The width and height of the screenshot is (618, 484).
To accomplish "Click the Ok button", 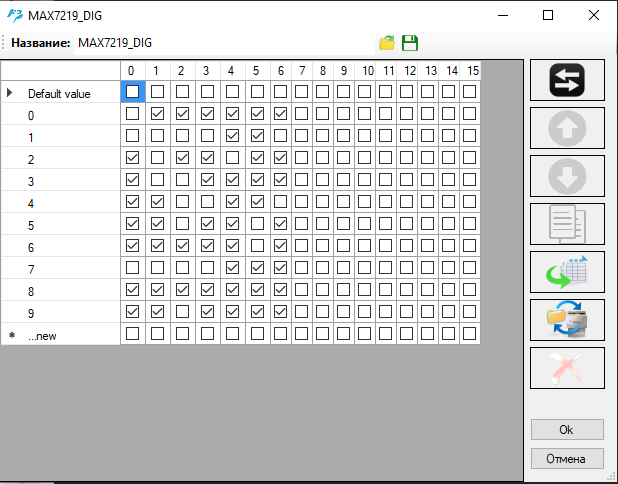I will pyautogui.click(x=567, y=430).
